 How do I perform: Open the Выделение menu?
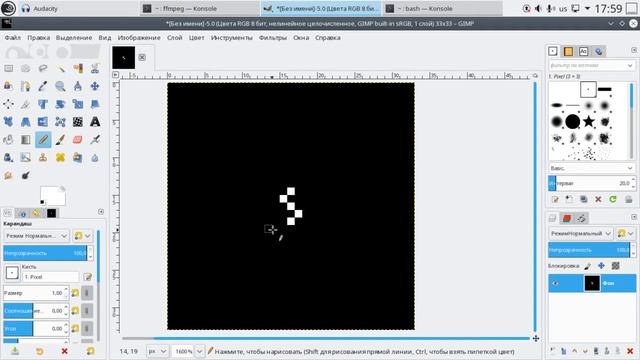click(74, 38)
